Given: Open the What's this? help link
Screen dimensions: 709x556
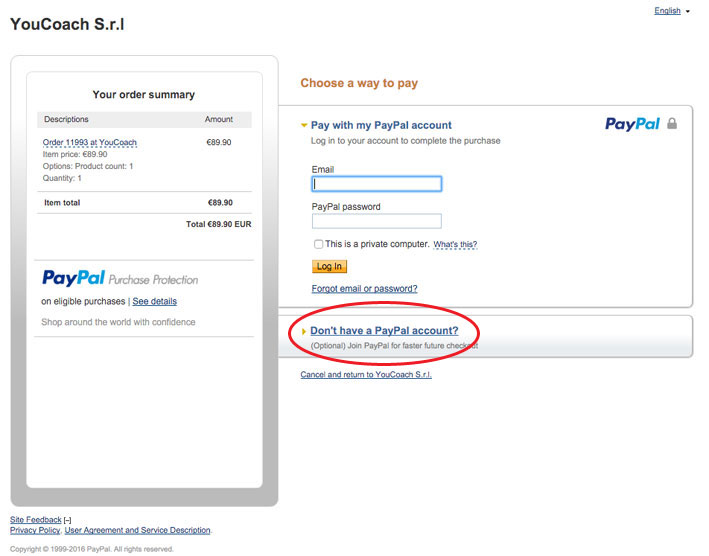Looking at the screenshot, I should point(455,245).
